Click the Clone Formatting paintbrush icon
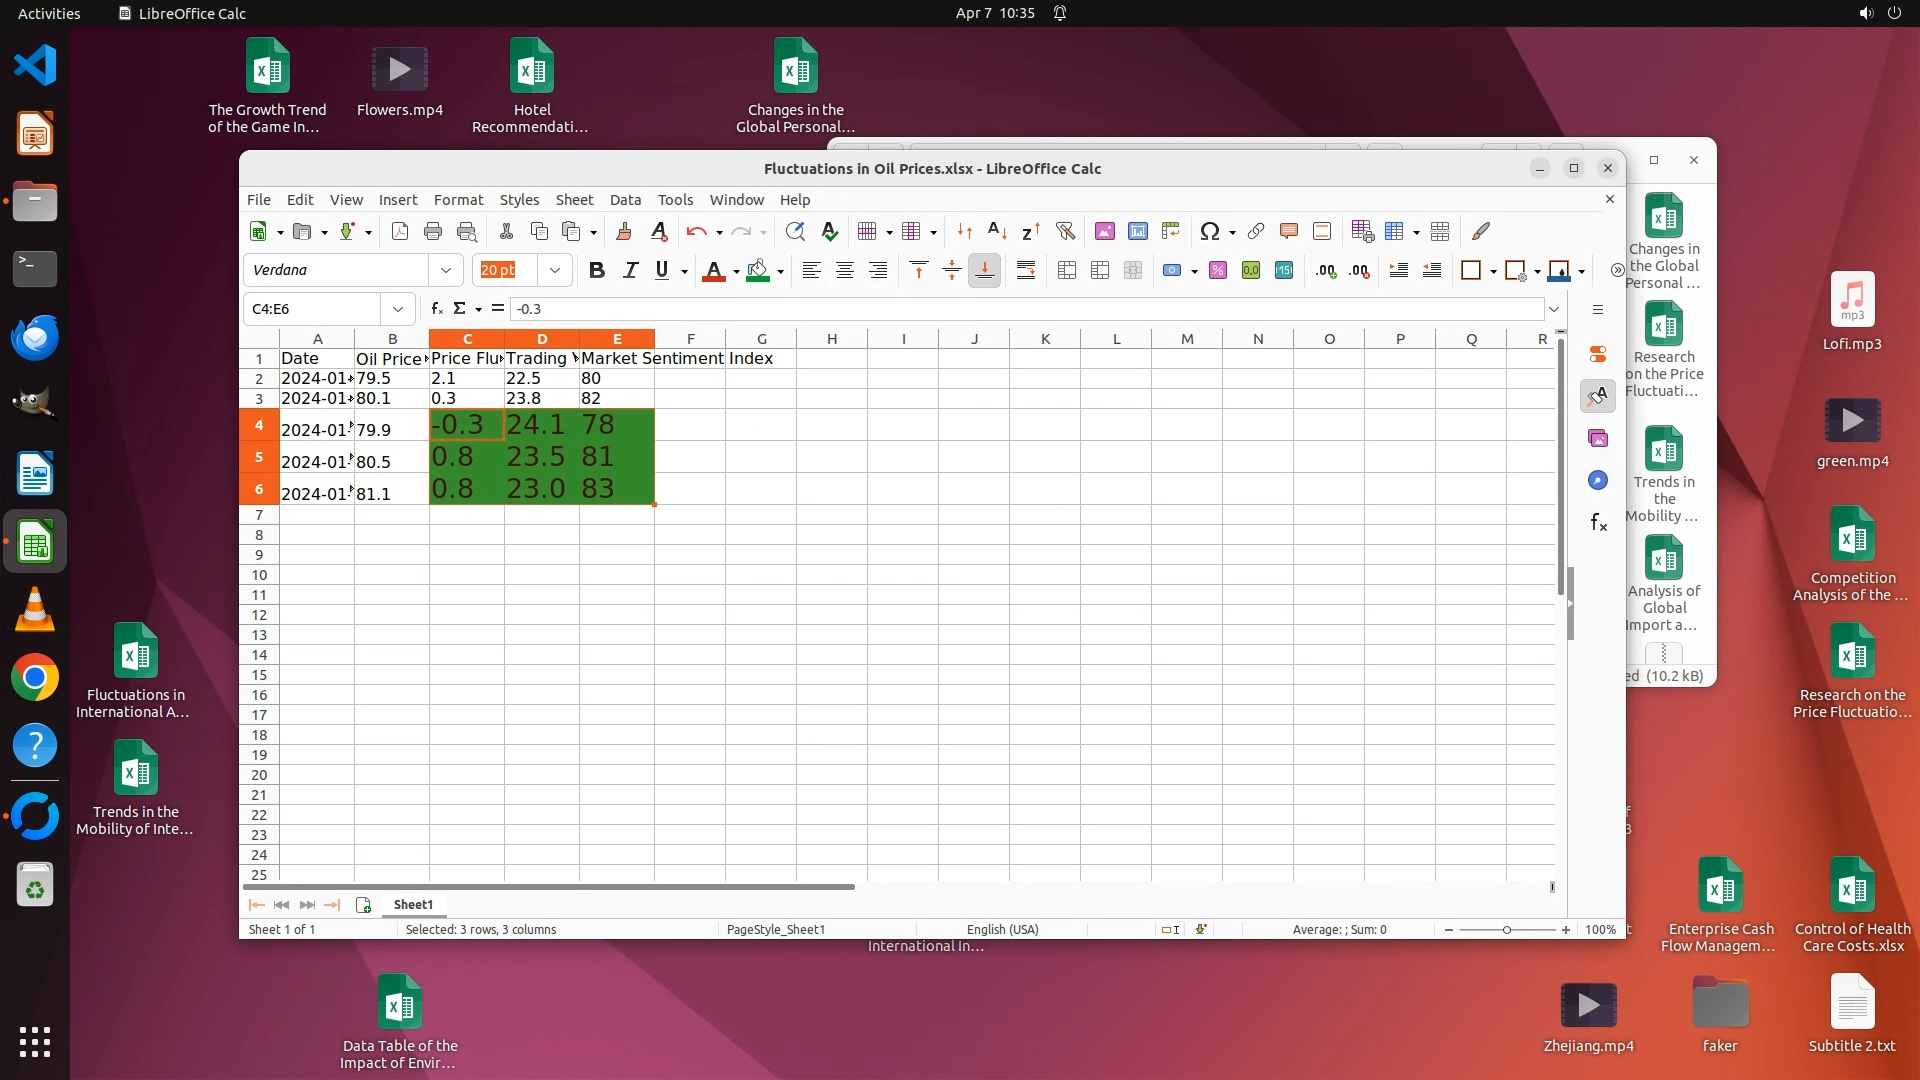This screenshot has width=1920, height=1080. click(624, 232)
